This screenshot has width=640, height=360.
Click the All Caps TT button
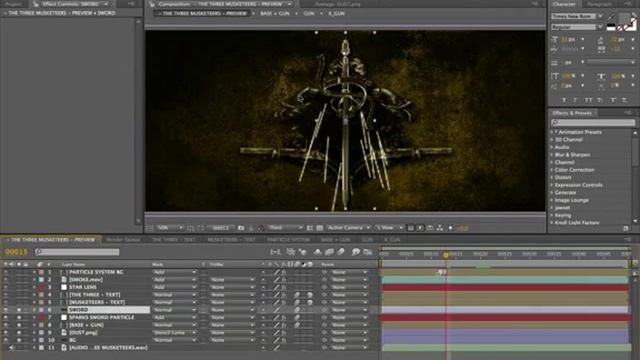588,100
